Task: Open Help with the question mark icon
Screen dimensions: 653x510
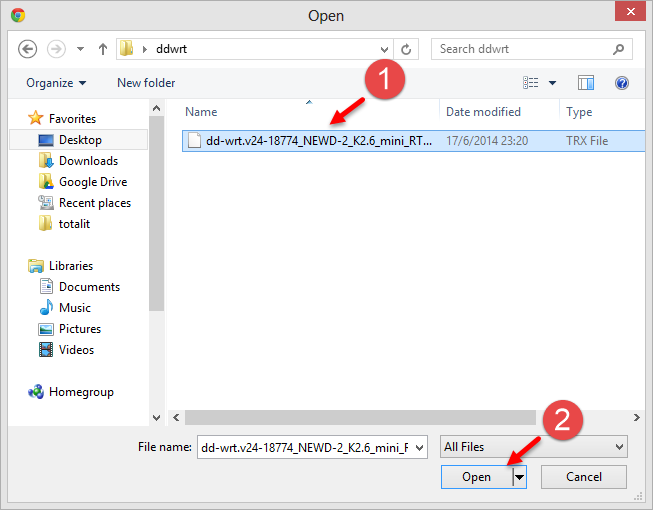Action: (622, 83)
